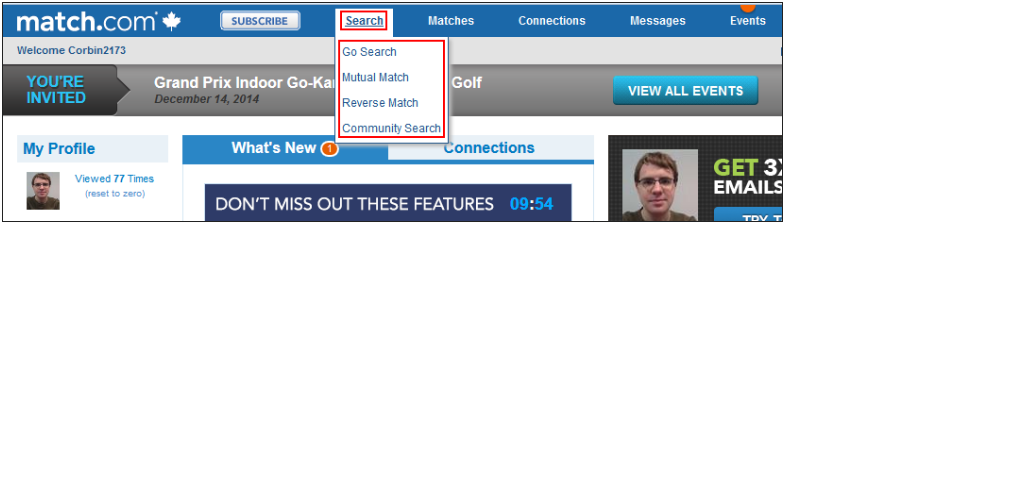The image size is (1017, 490).
Task: Open the Messages menu
Action: 658,21
